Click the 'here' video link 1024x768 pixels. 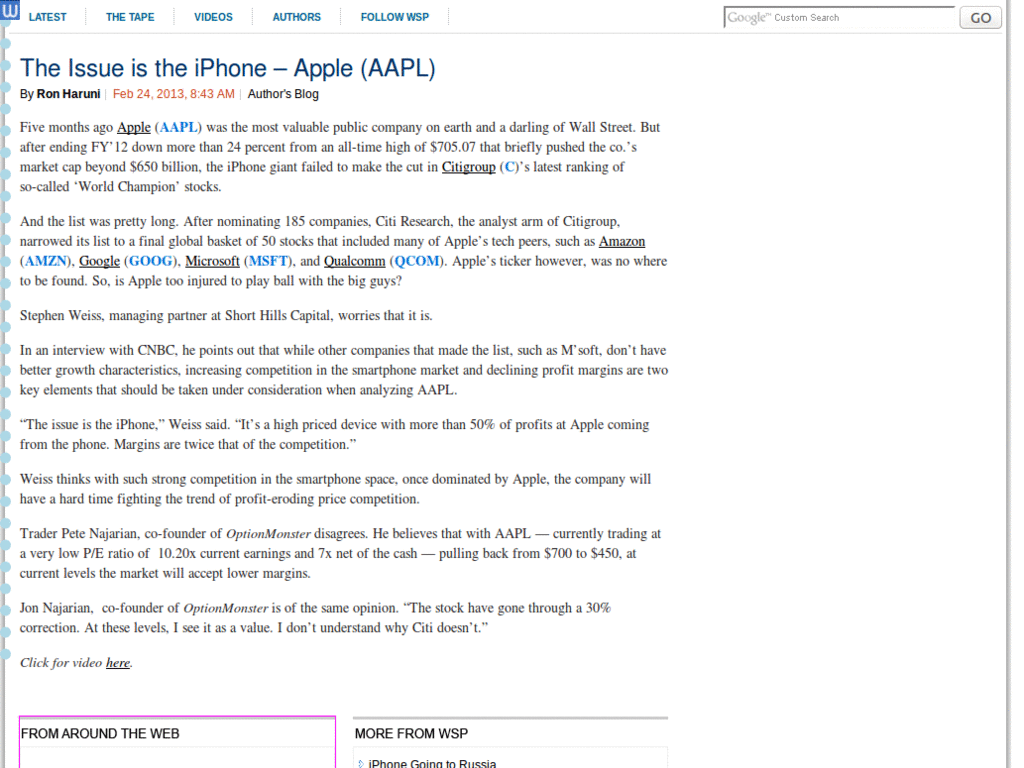pos(118,663)
